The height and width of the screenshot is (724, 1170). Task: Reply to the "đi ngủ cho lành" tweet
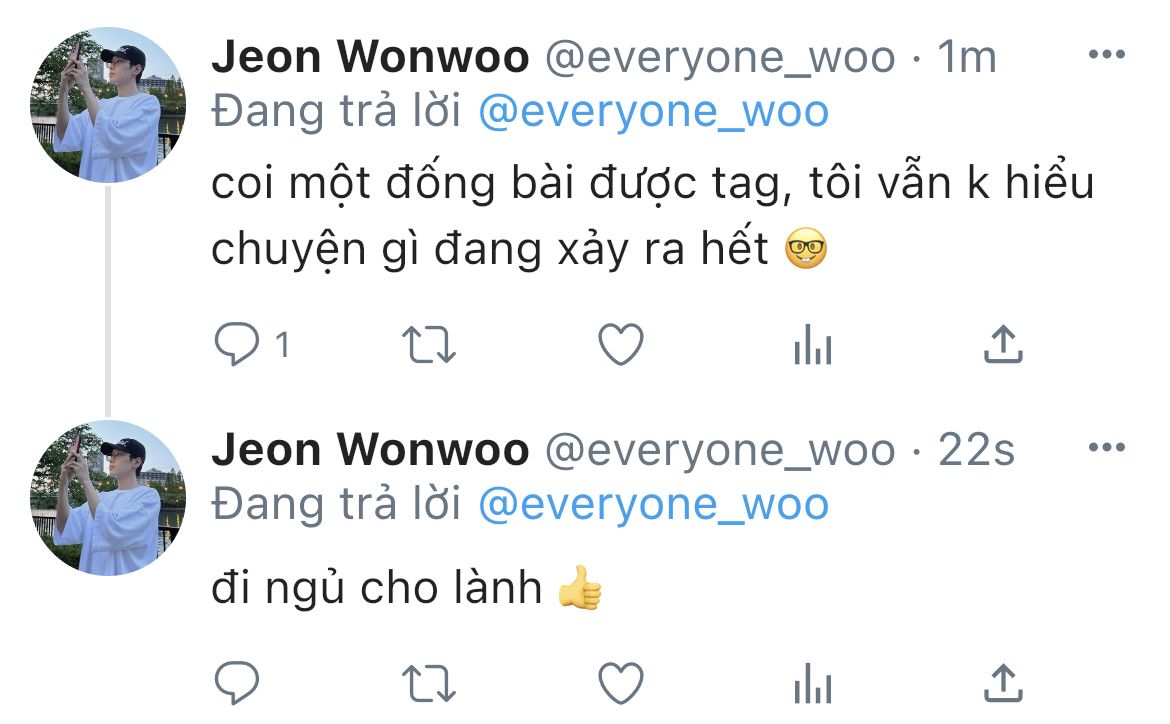tap(237, 682)
